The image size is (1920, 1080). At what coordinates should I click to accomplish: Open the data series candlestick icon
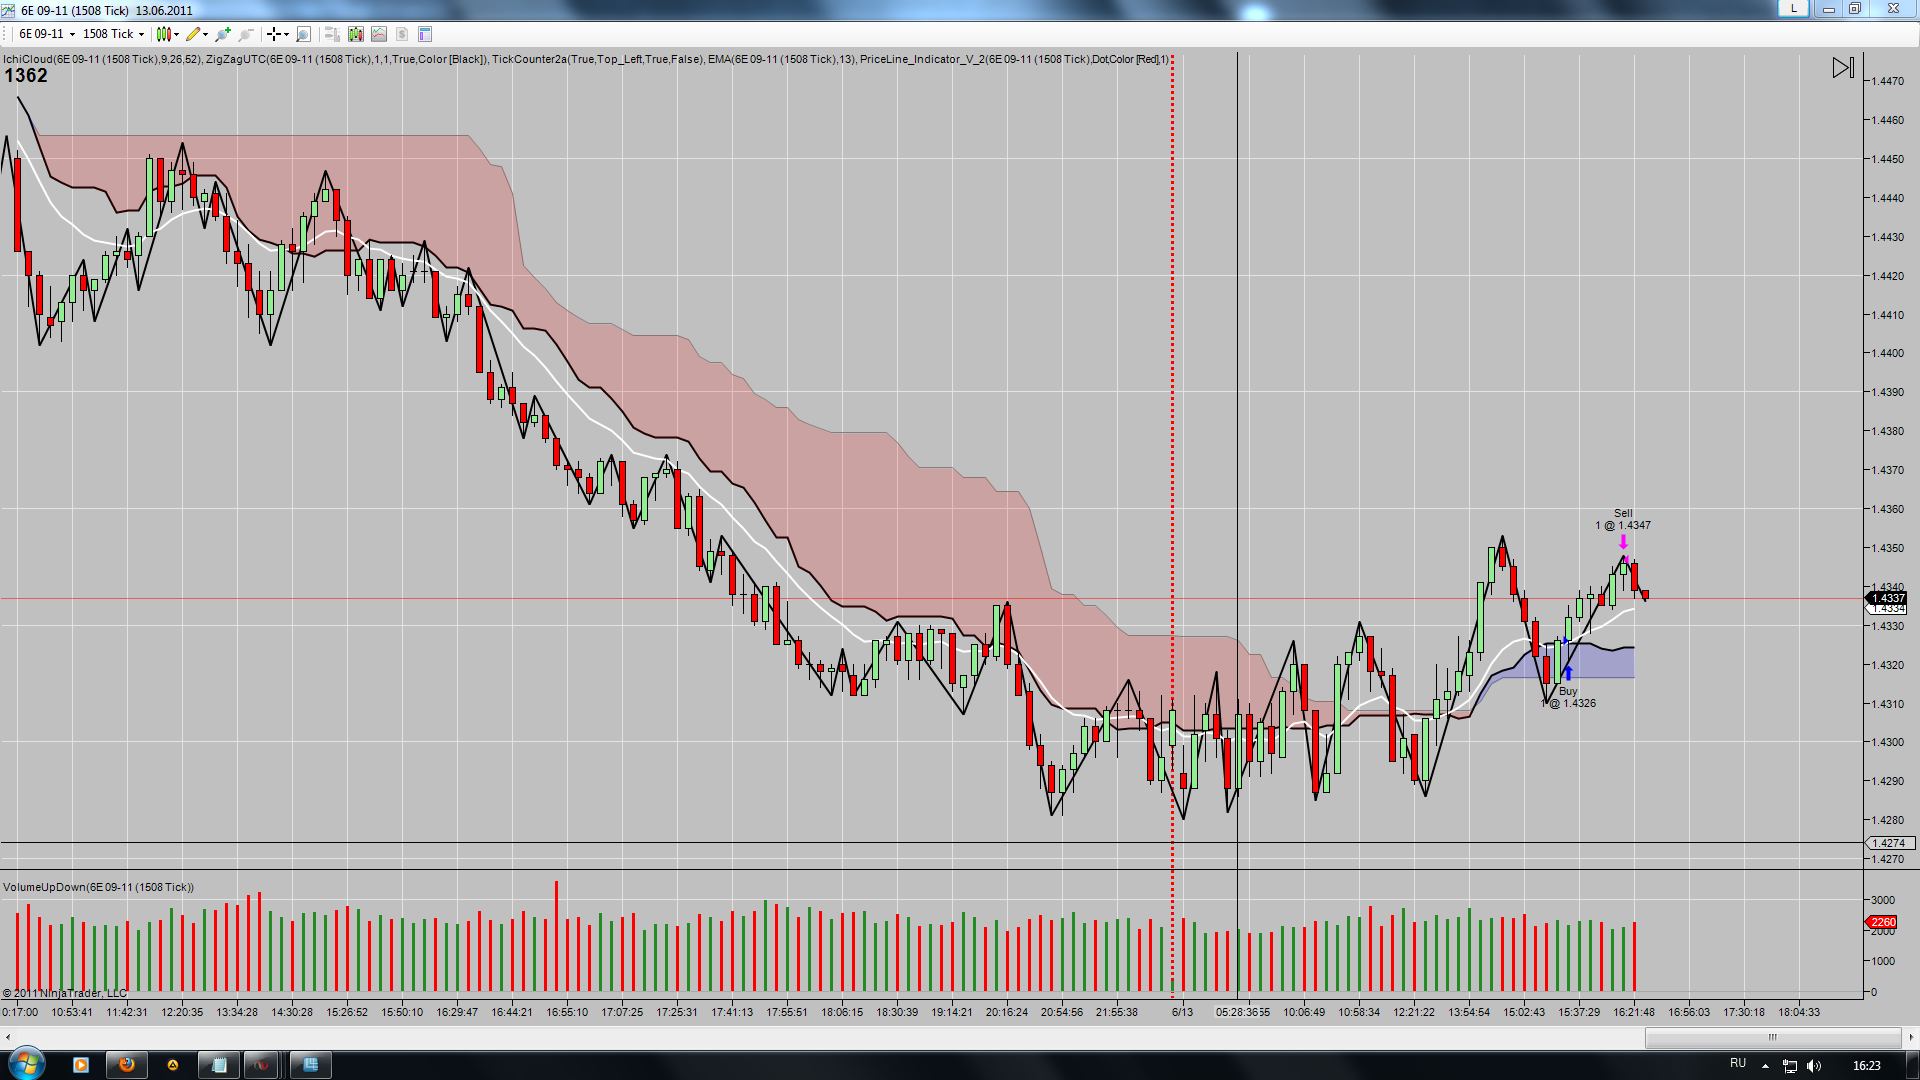click(355, 34)
